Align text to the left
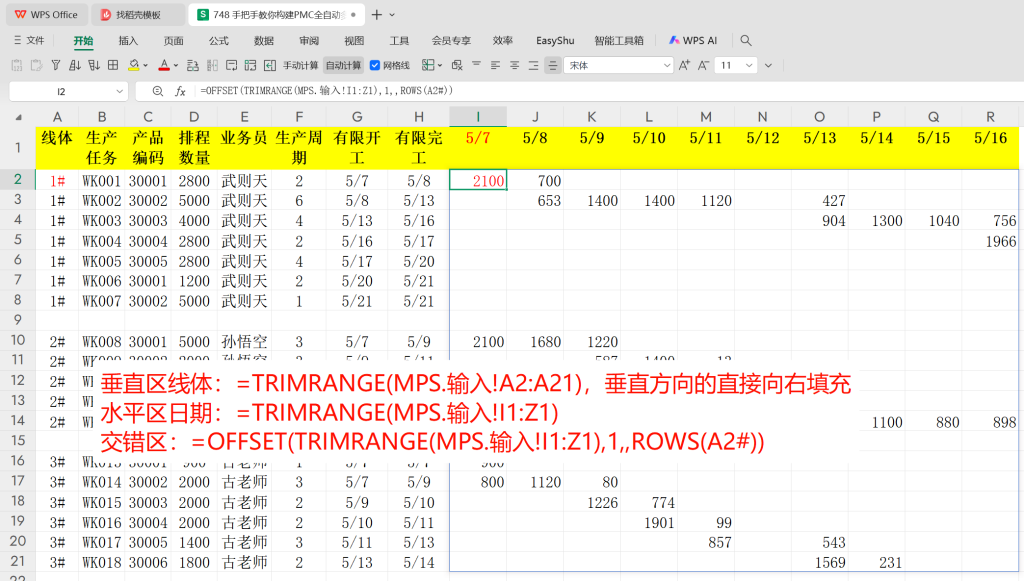The width and height of the screenshot is (1024, 581). click(495, 65)
